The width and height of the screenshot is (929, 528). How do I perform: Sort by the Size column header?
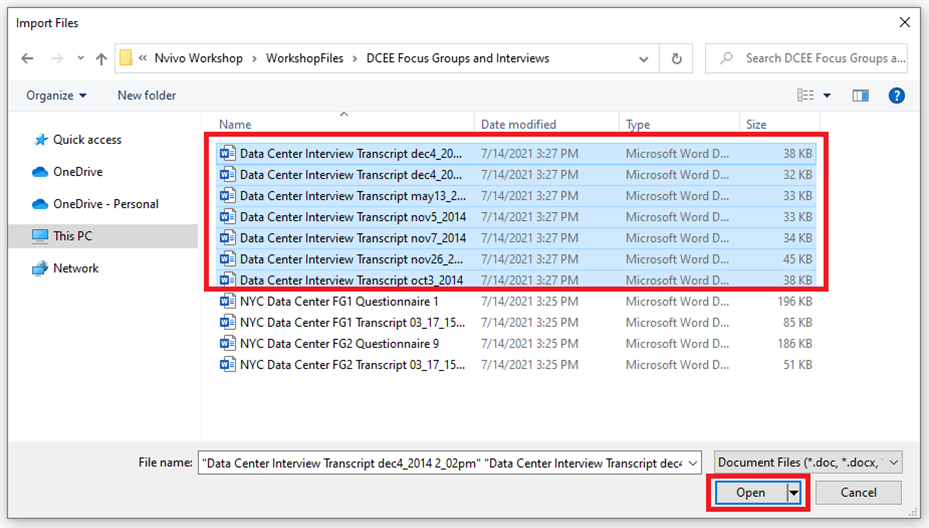coord(756,124)
